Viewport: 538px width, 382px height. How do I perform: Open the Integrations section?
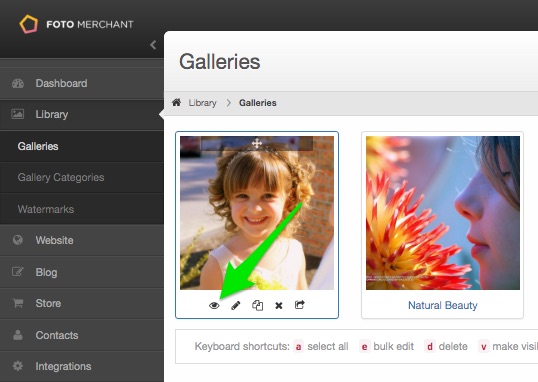point(82,366)
